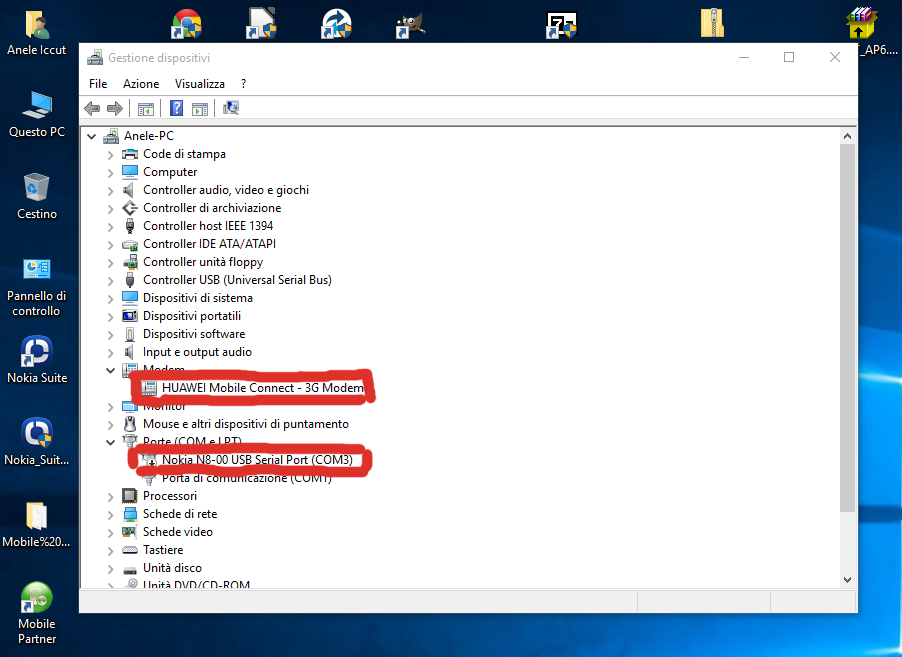This screenshot has height=657, width=902.
Task: Select the Processori chip icon
Action: 130,496
